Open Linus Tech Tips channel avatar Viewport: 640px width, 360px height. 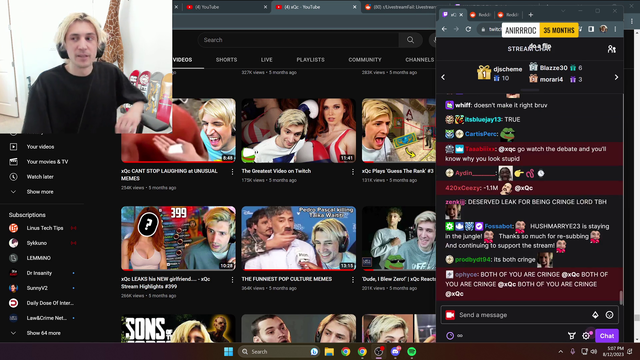click(13, 228)
